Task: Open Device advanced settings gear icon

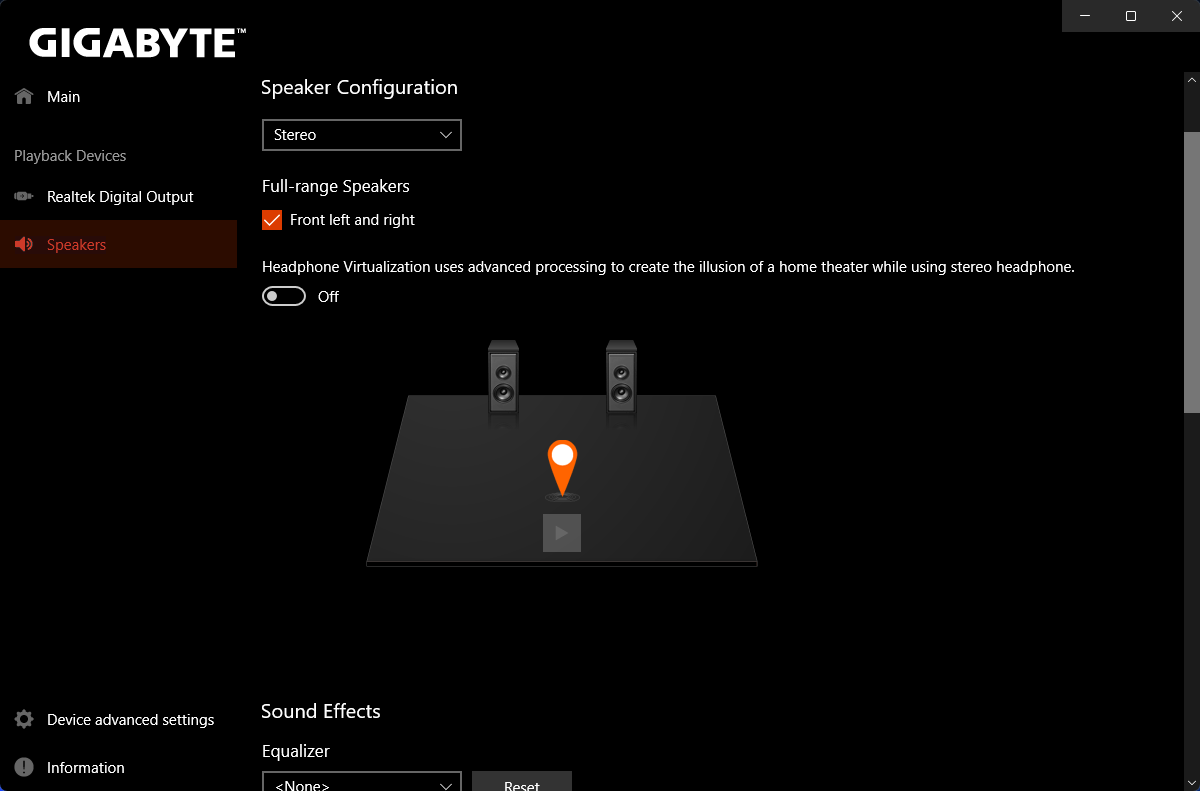Action: pyautogui.click(x=22, y=718)
